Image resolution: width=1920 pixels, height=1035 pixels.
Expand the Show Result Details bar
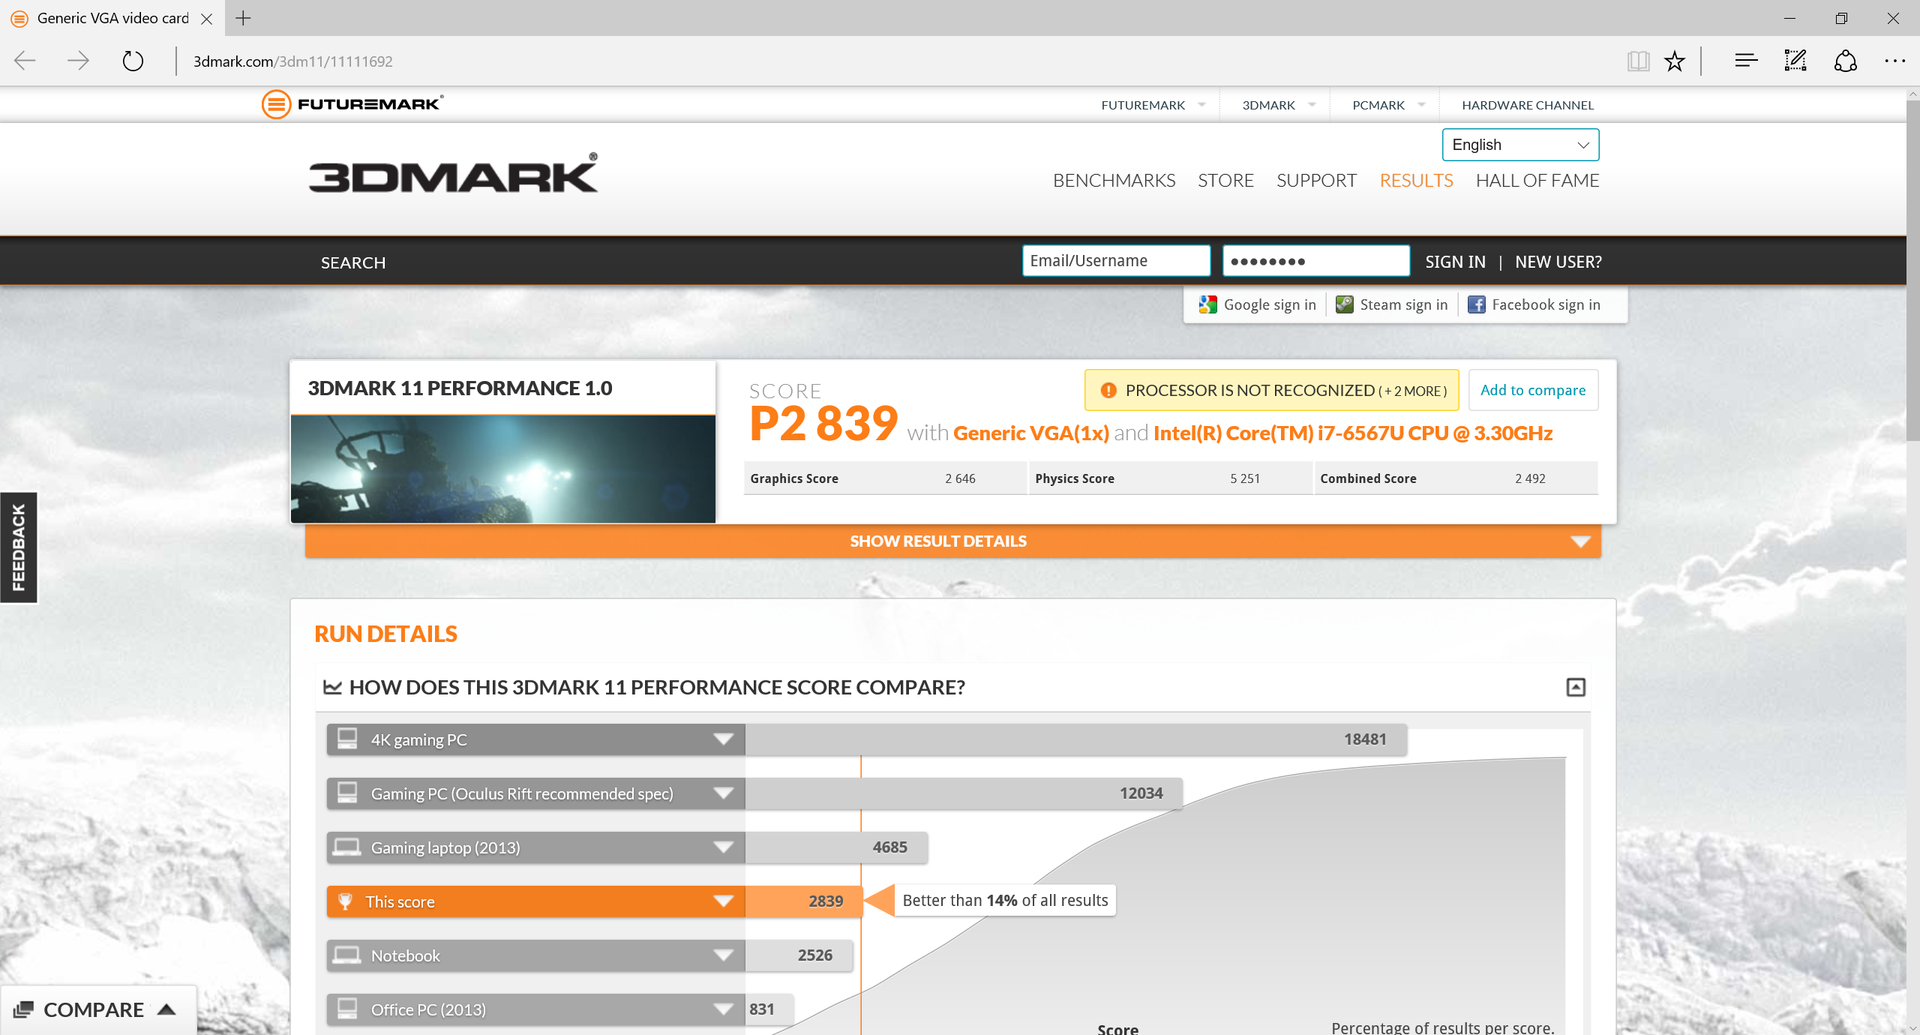[953, 541]
